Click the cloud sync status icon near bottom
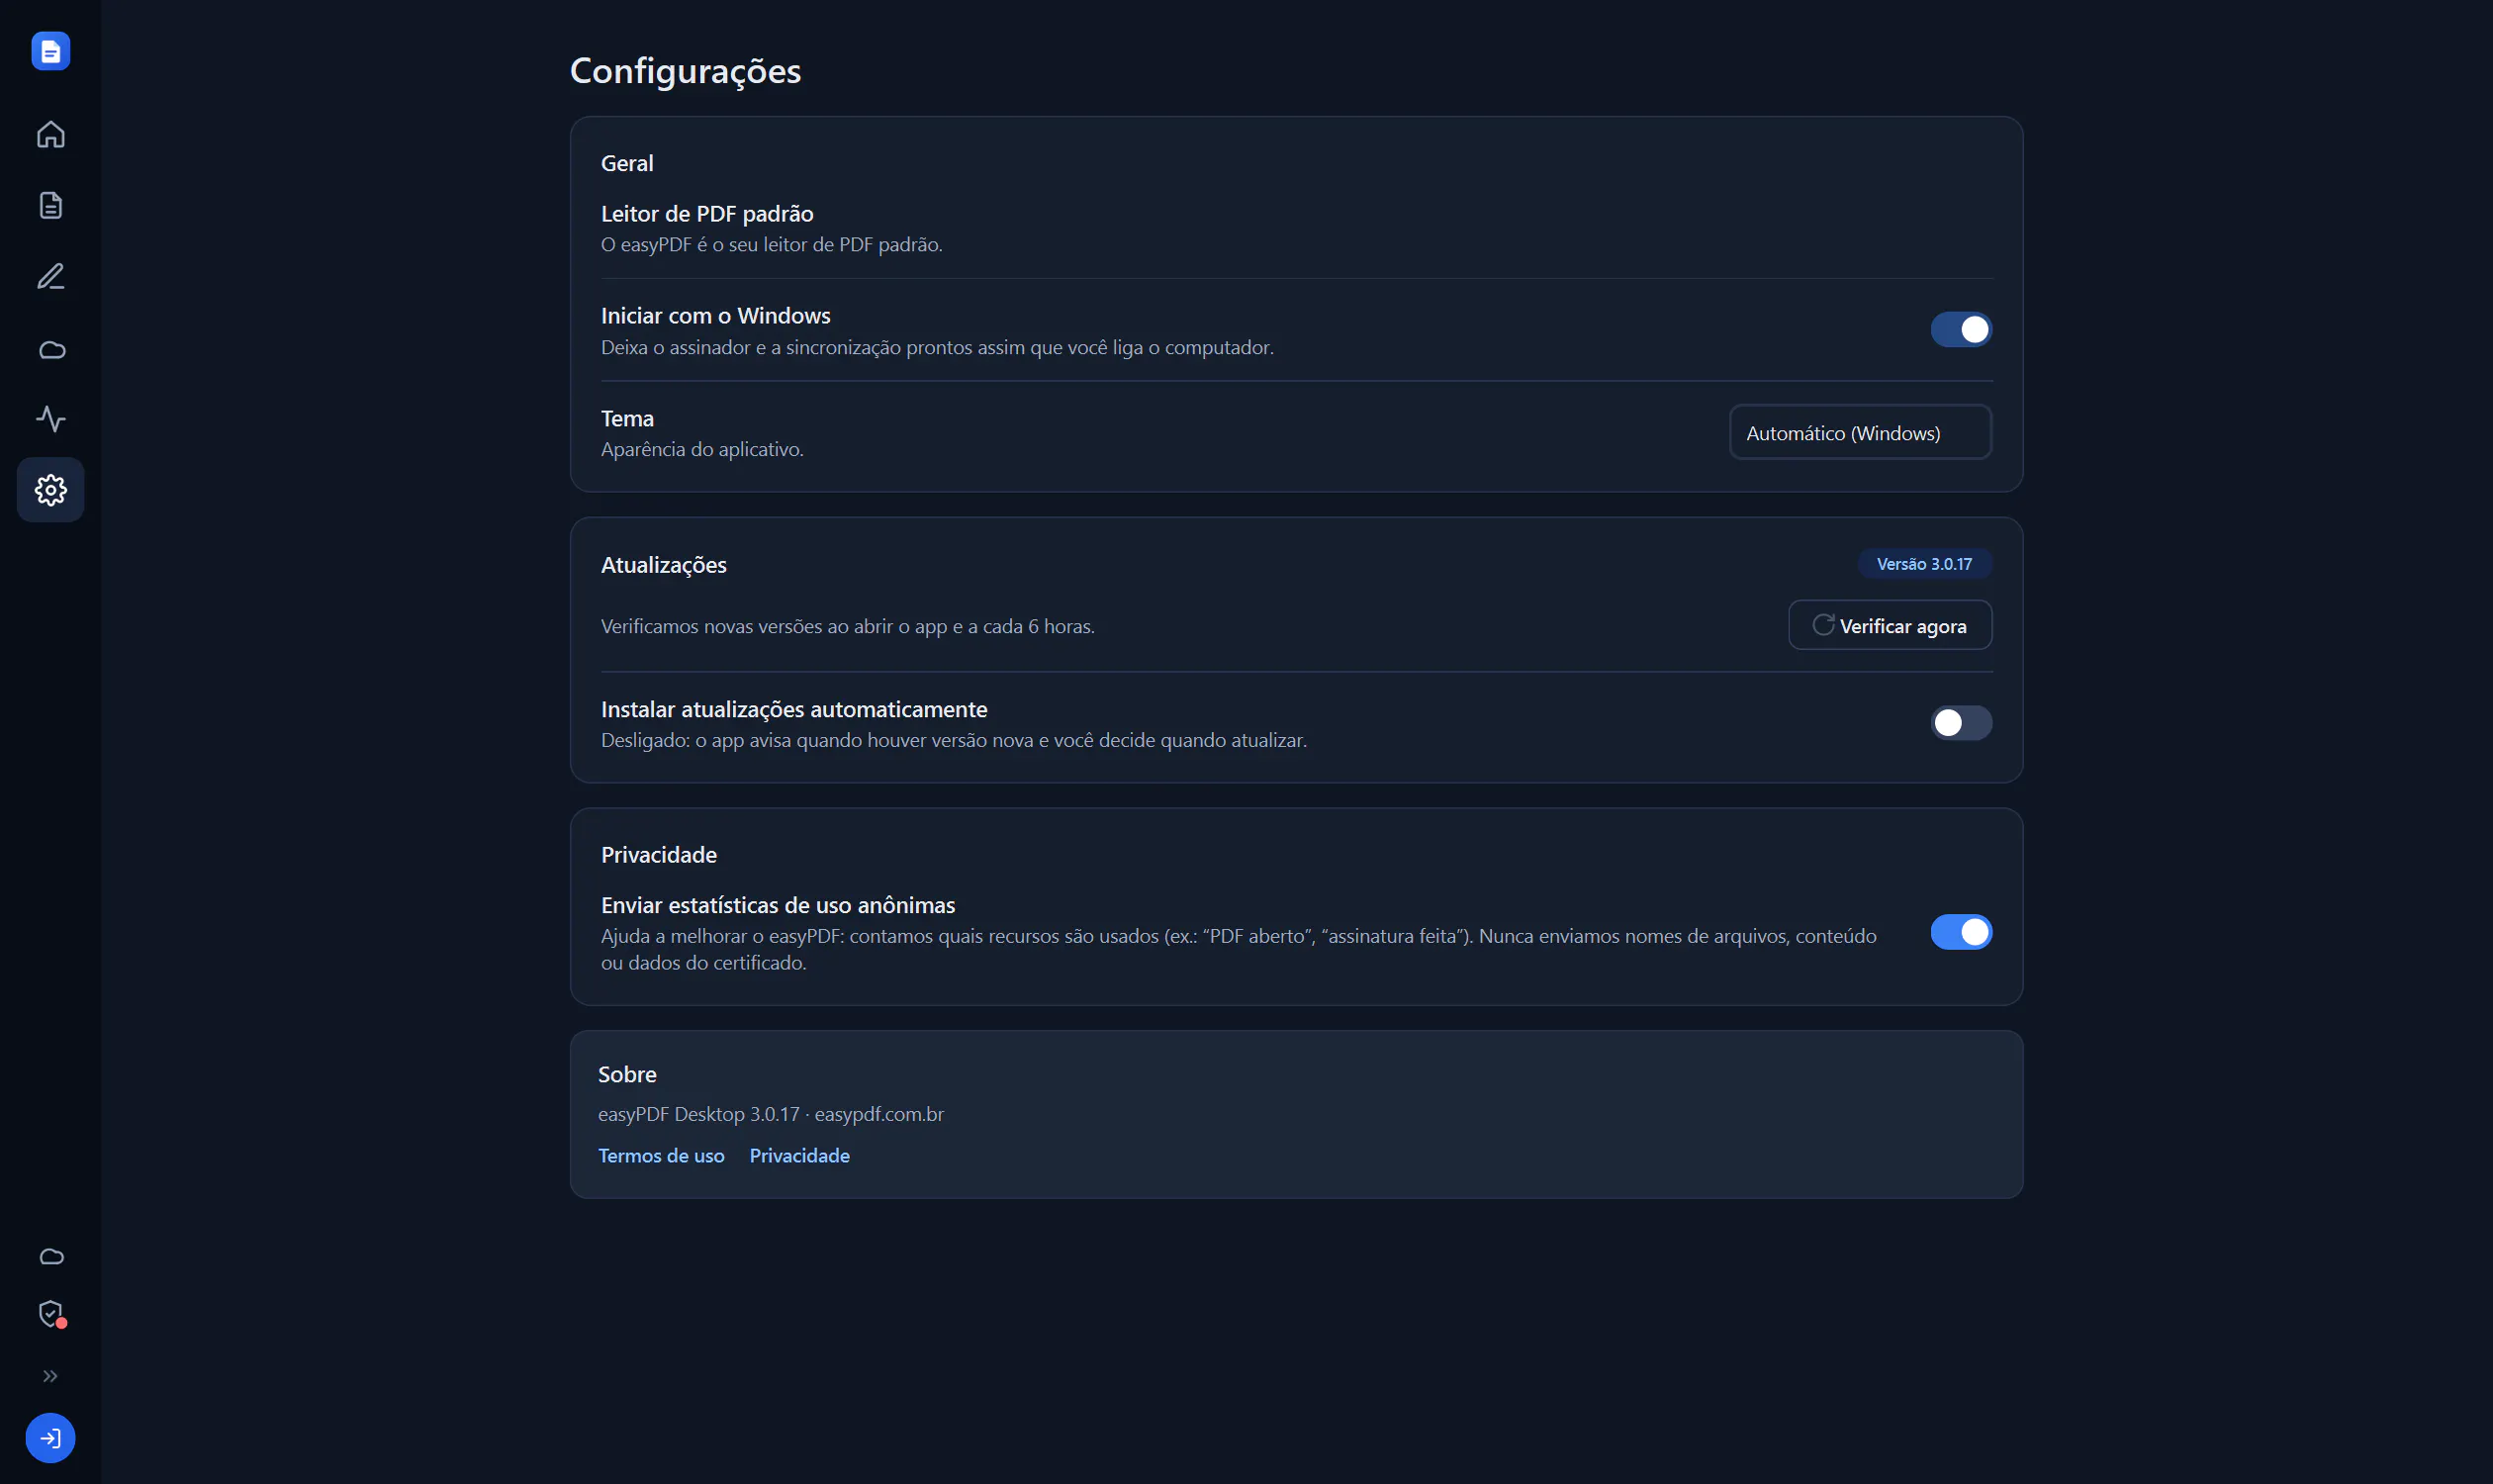Image resolution: width=2493 pixels, height=1484 pixels. tap(50, 1256)
